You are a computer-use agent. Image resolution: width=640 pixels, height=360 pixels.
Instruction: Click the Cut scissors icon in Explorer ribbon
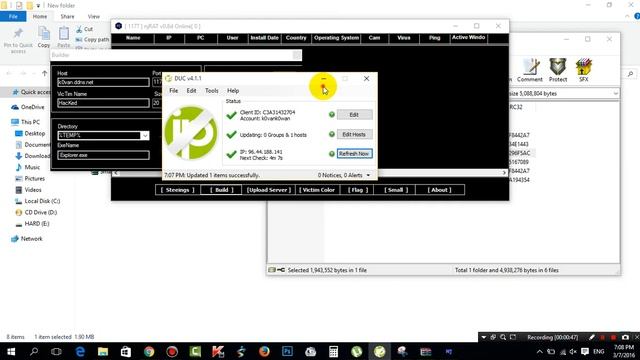click(x=79, y=29)
